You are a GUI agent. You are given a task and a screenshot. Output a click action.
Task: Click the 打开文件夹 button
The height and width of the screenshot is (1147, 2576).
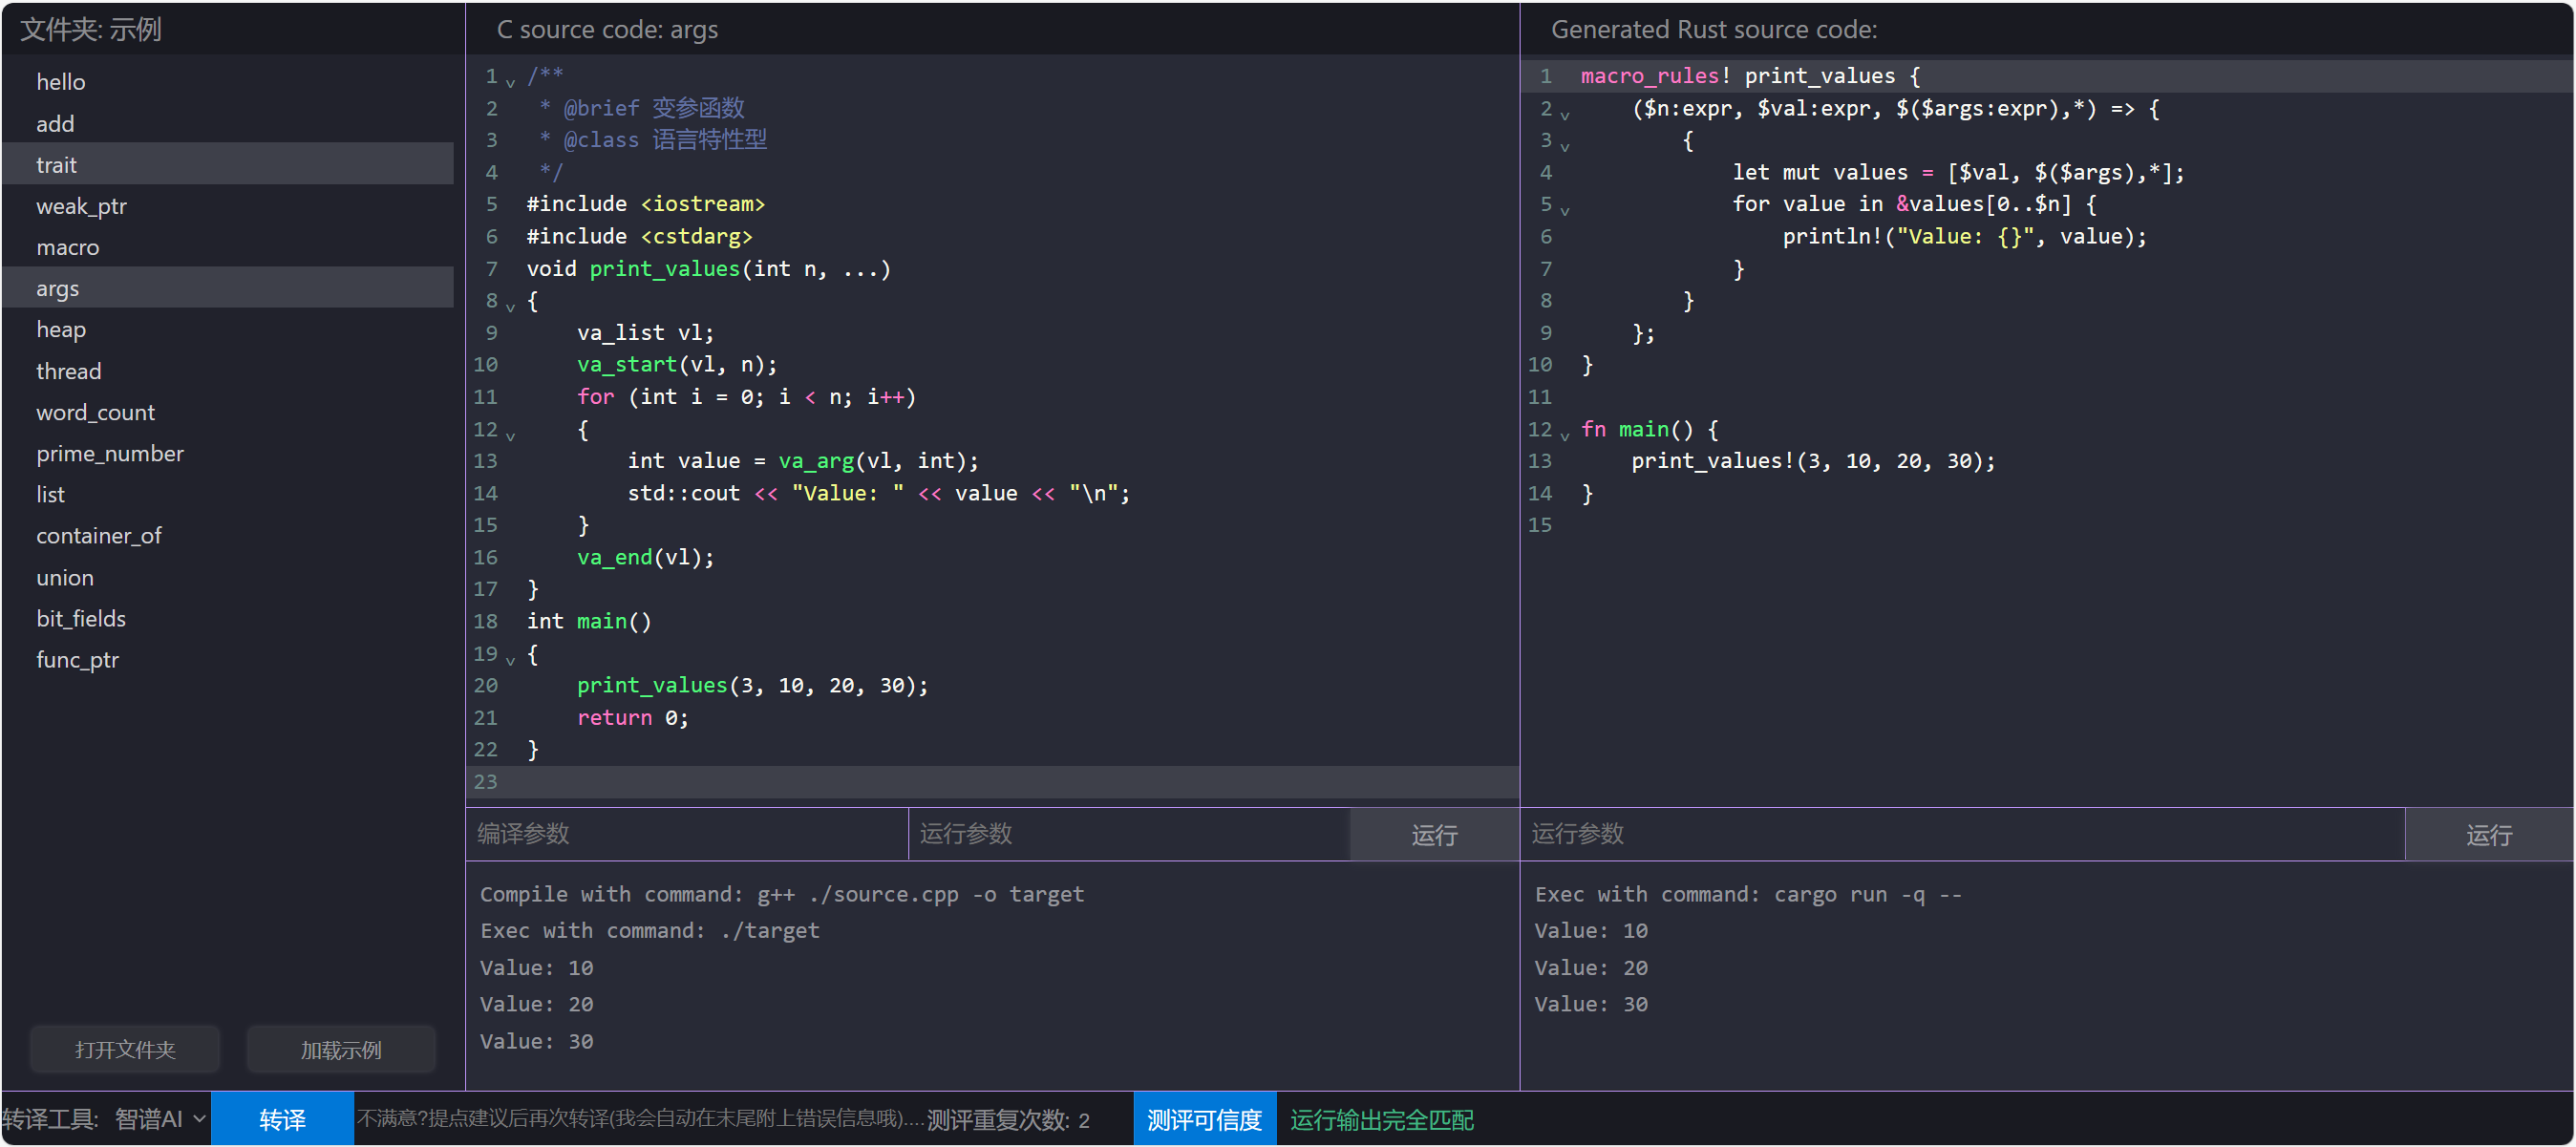(125, 1049)
